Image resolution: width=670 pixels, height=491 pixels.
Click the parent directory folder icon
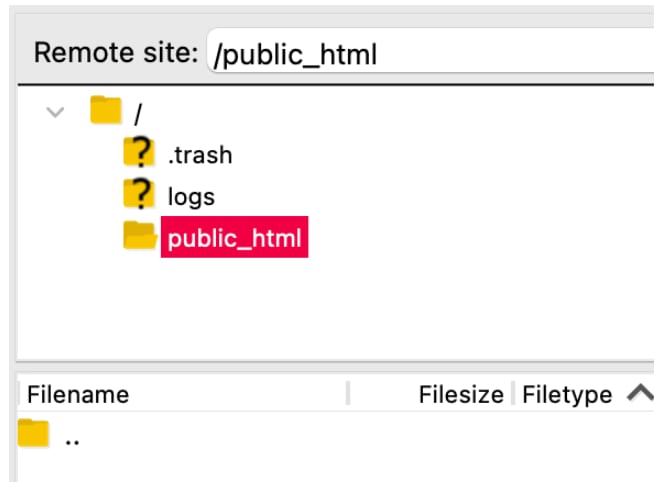coord(34,435)
